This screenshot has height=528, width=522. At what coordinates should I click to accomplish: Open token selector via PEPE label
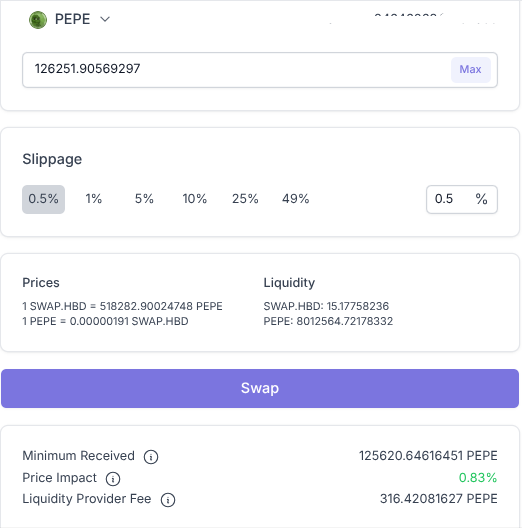tap(72, 19)
